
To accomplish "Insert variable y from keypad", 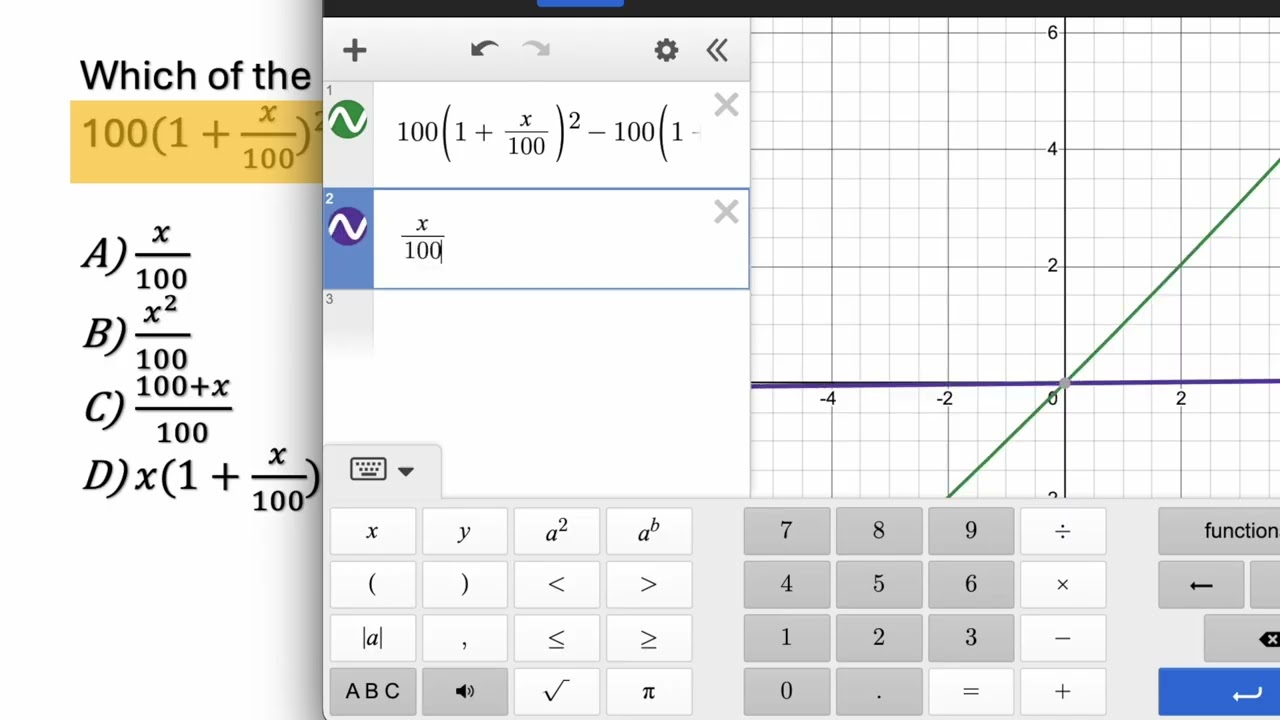I will pyautogui.click(x=464, y=531).
